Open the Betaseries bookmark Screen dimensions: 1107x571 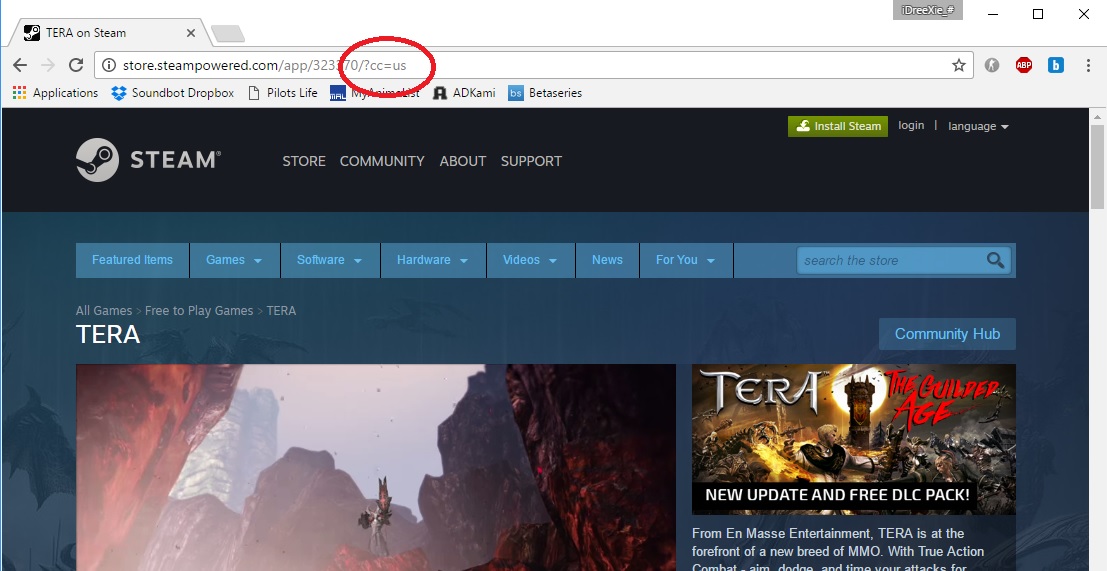tap(545, 92)
